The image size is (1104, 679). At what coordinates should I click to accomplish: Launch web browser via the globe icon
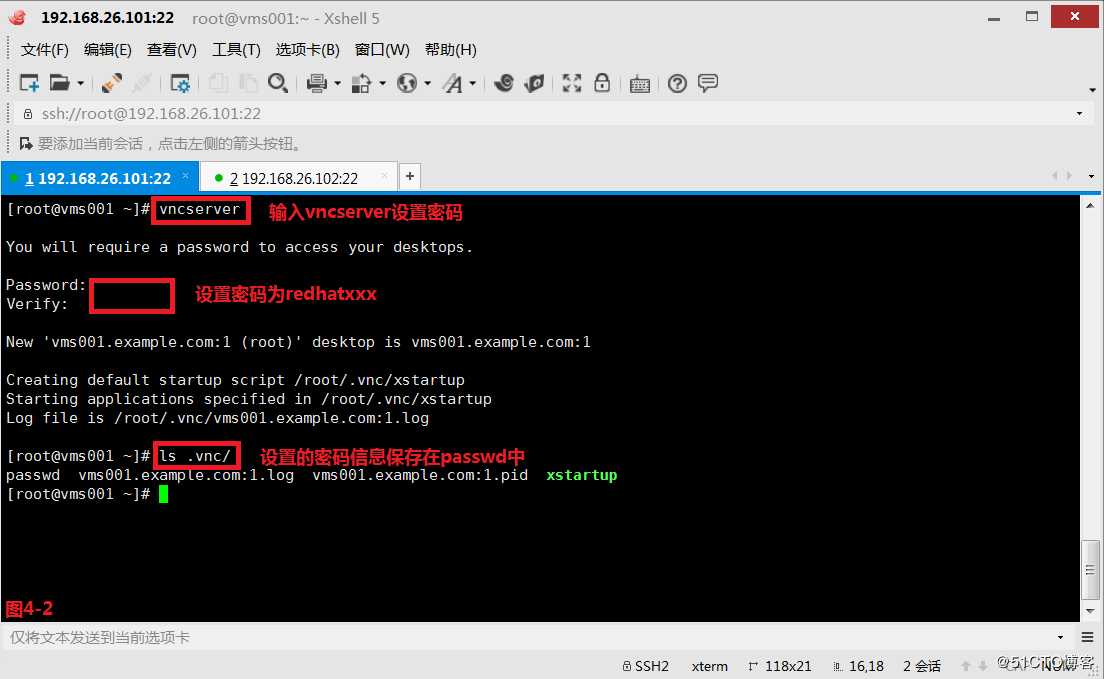[407, 83]
